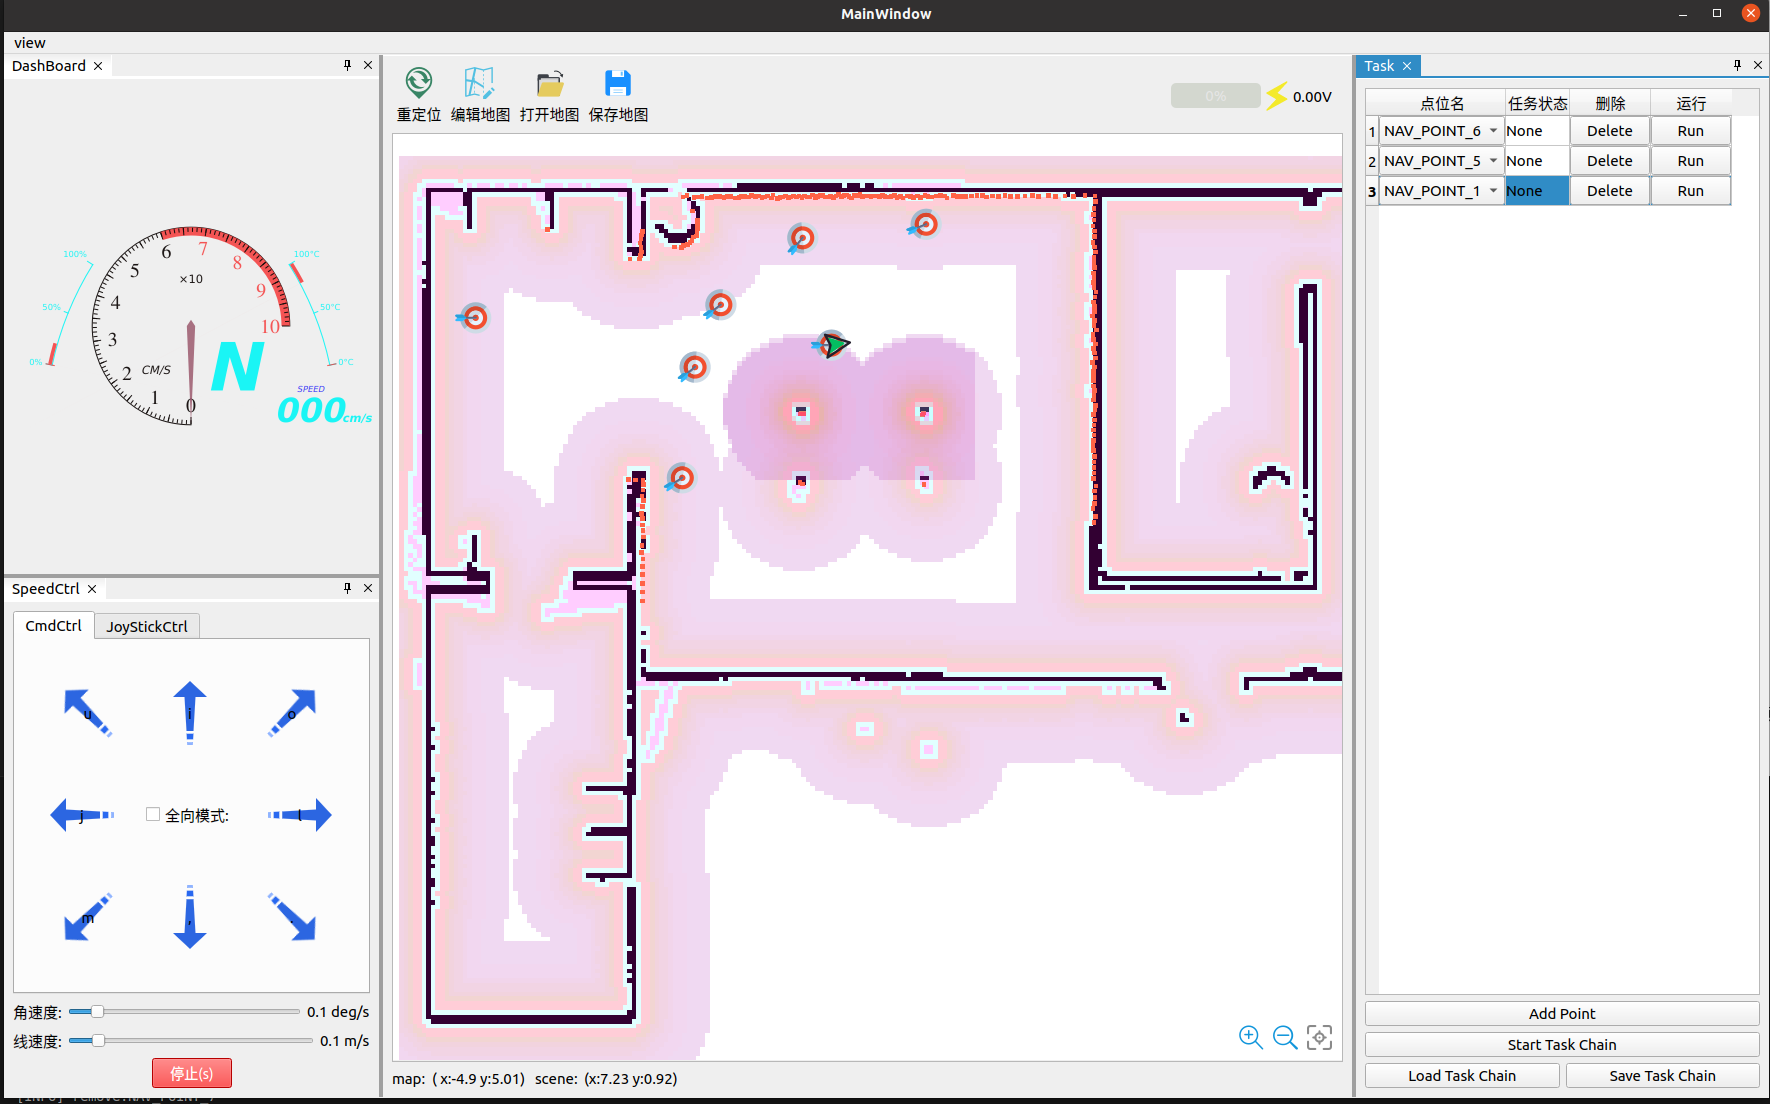The image size is (1770, 1104).
Task: Click the Start Task Chain button
Action: tap(1561, 1045)
